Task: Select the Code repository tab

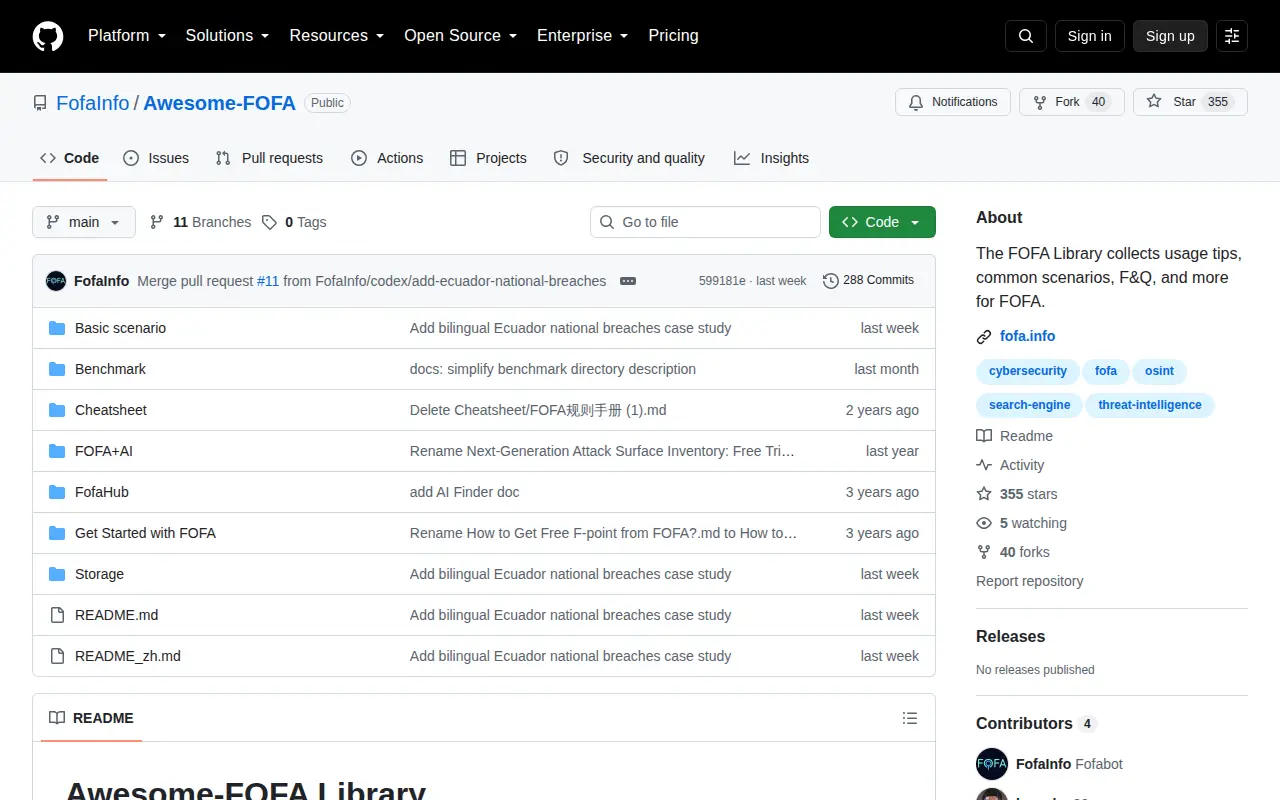Action: tap(70, 158)
